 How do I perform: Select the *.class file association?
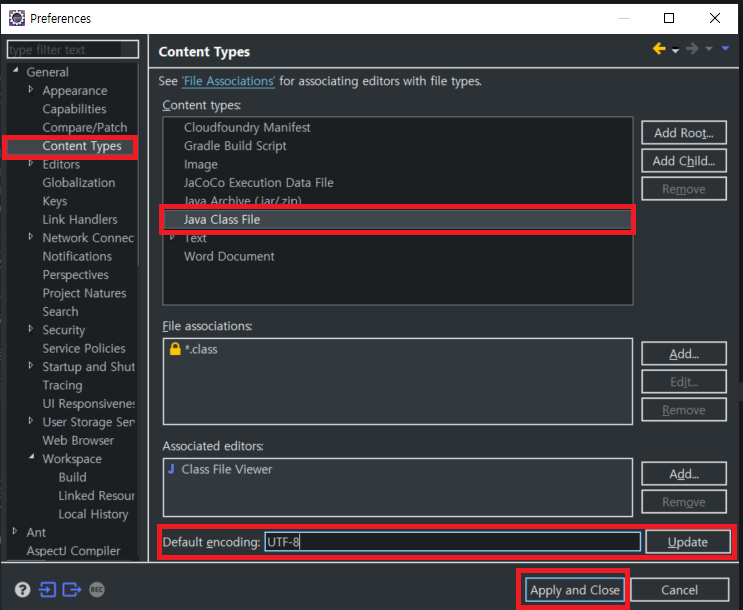click(201, 349)
